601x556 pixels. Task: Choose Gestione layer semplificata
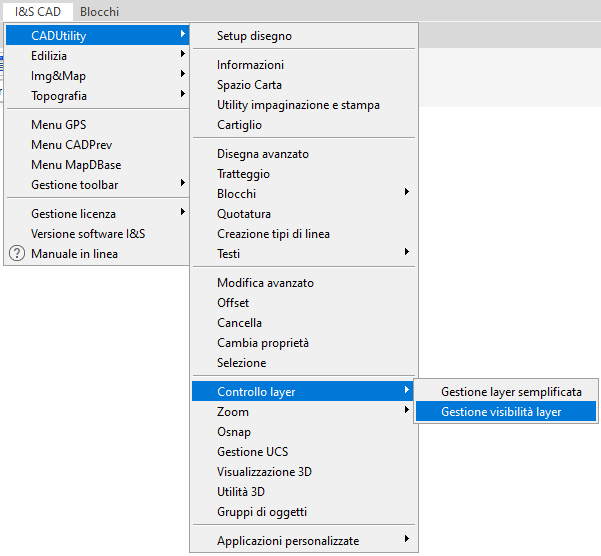(x=506, y=392)
